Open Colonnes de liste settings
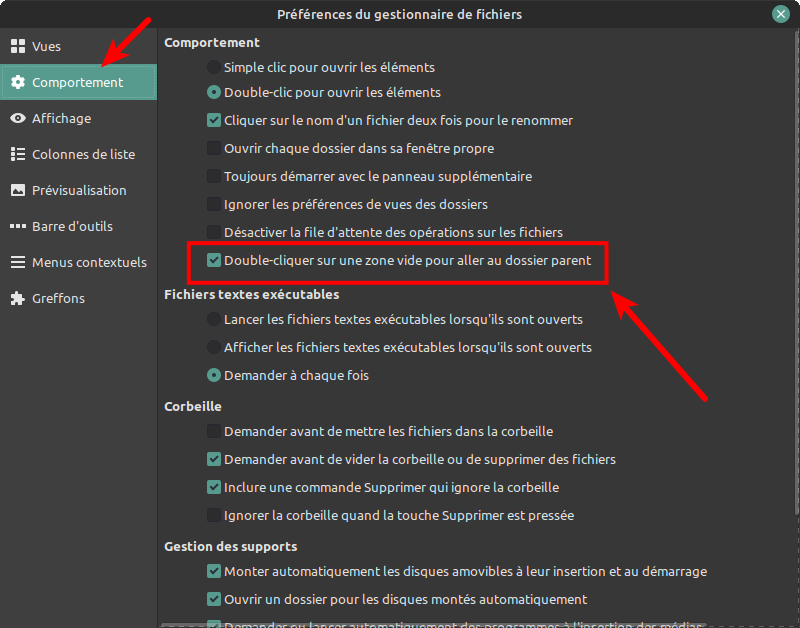Screen dimensions: 800x628 84,154
